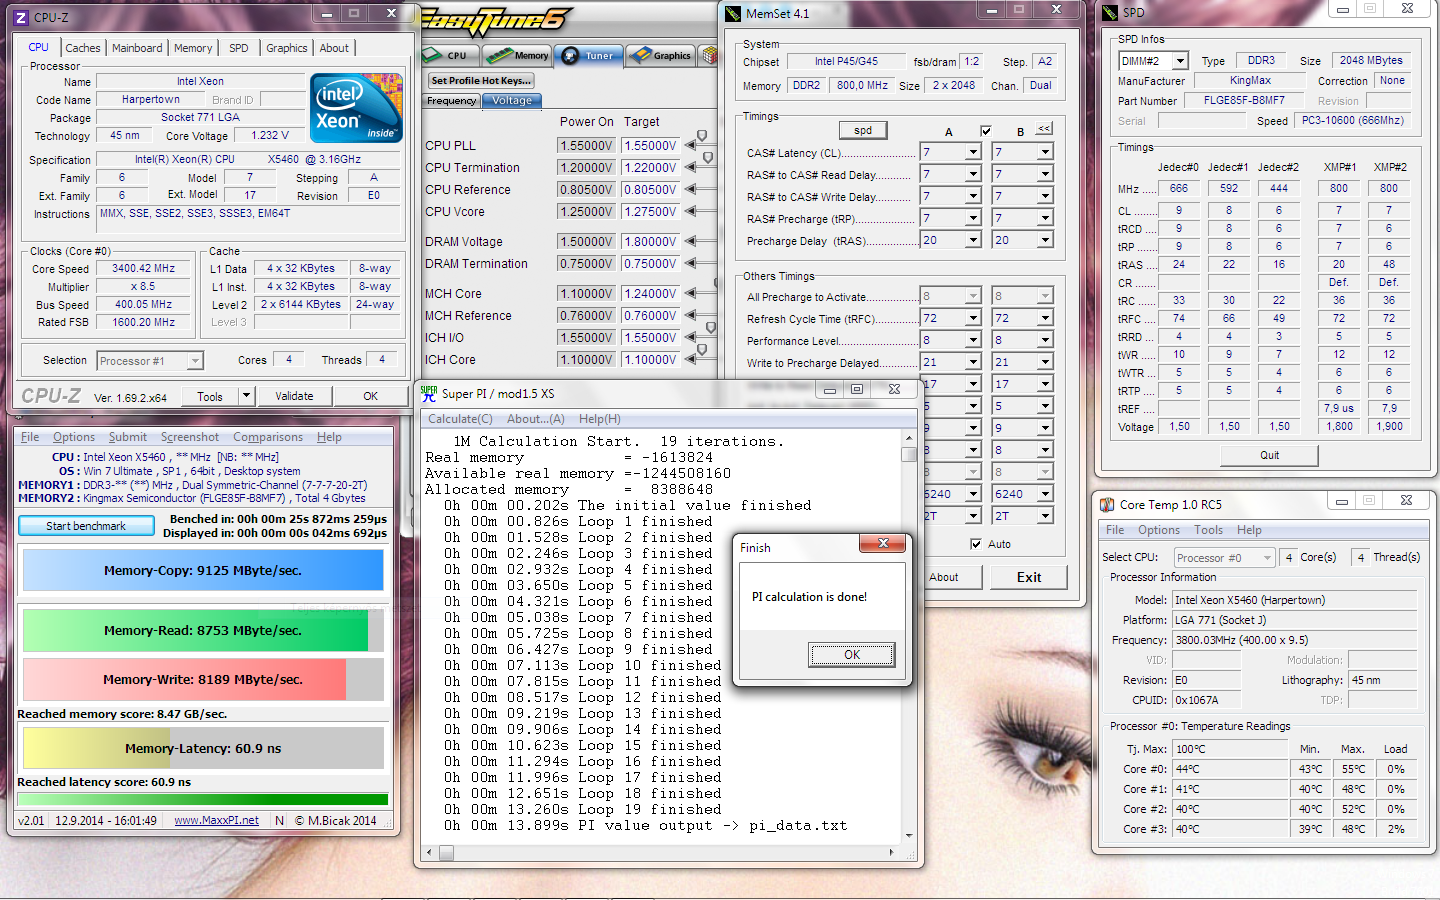The image size is (1440, 900).
Task: Click the left arrow beside CPU Reference target
Action: coord(689,190)
